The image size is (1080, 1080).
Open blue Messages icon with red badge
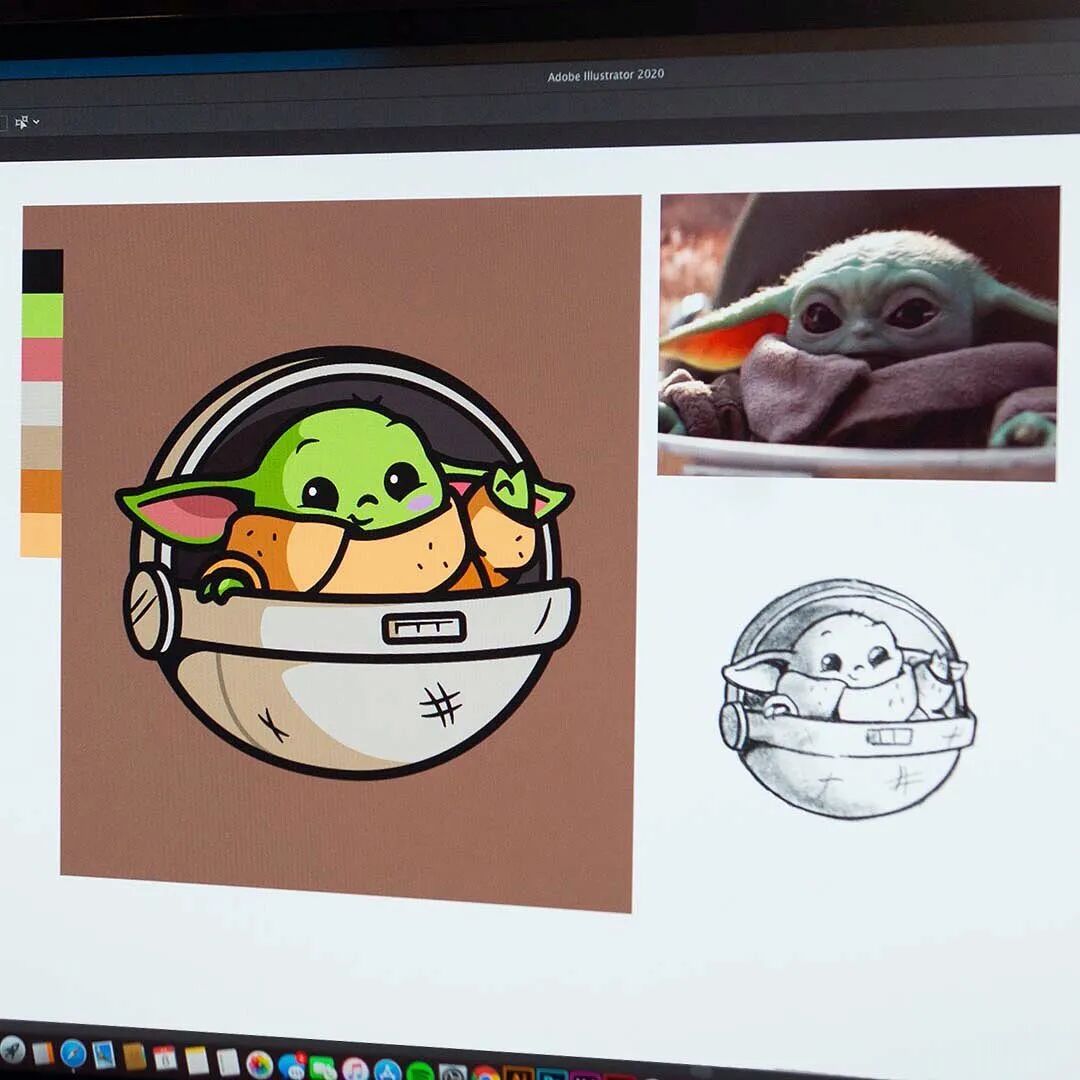point(291,1066)
